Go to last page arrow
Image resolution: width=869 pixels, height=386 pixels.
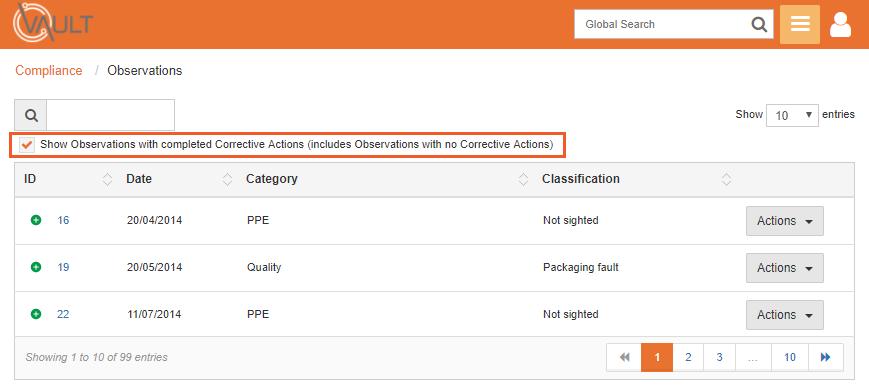click(826, 358)
